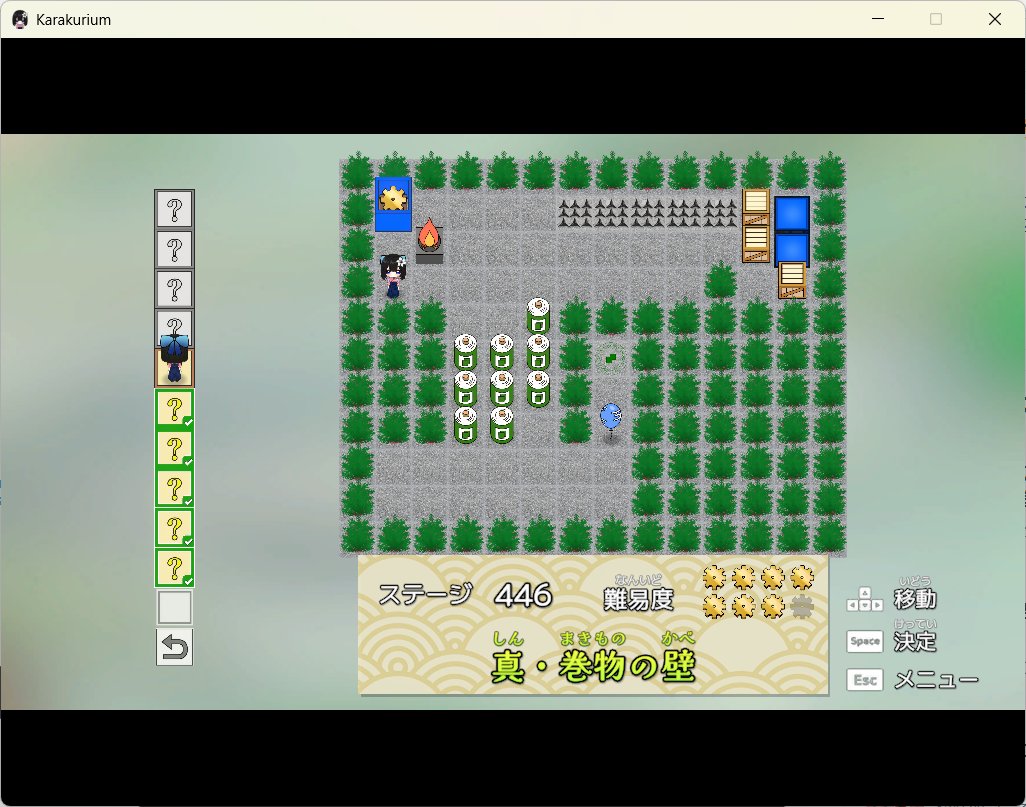Click the lone bush left of crates
The width and height of the screenshot is (1026, 807).
point(720,280)
